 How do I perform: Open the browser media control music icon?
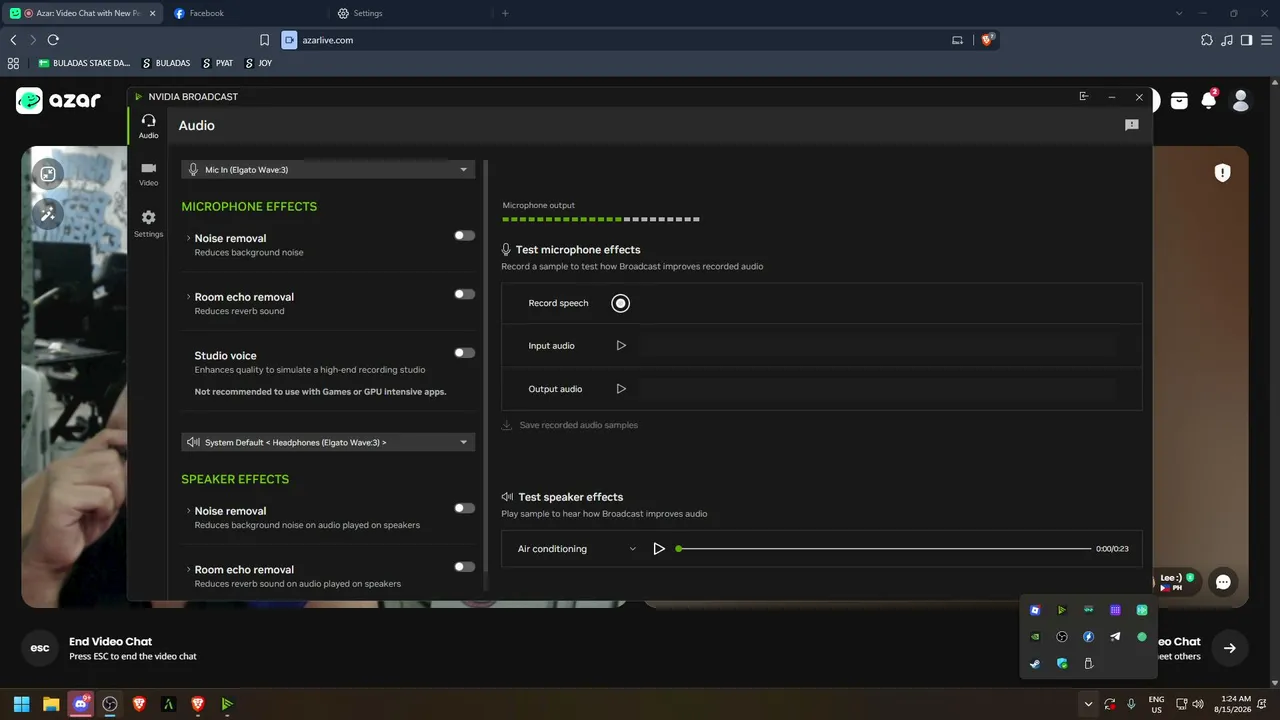click(x=1227, y=40)
